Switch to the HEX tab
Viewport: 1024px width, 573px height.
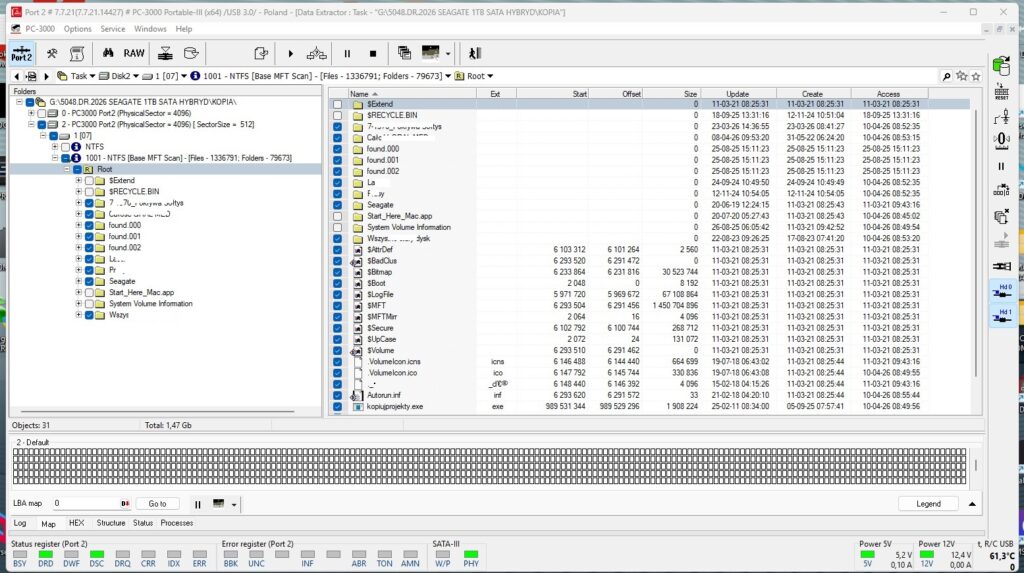pos(76,523)
